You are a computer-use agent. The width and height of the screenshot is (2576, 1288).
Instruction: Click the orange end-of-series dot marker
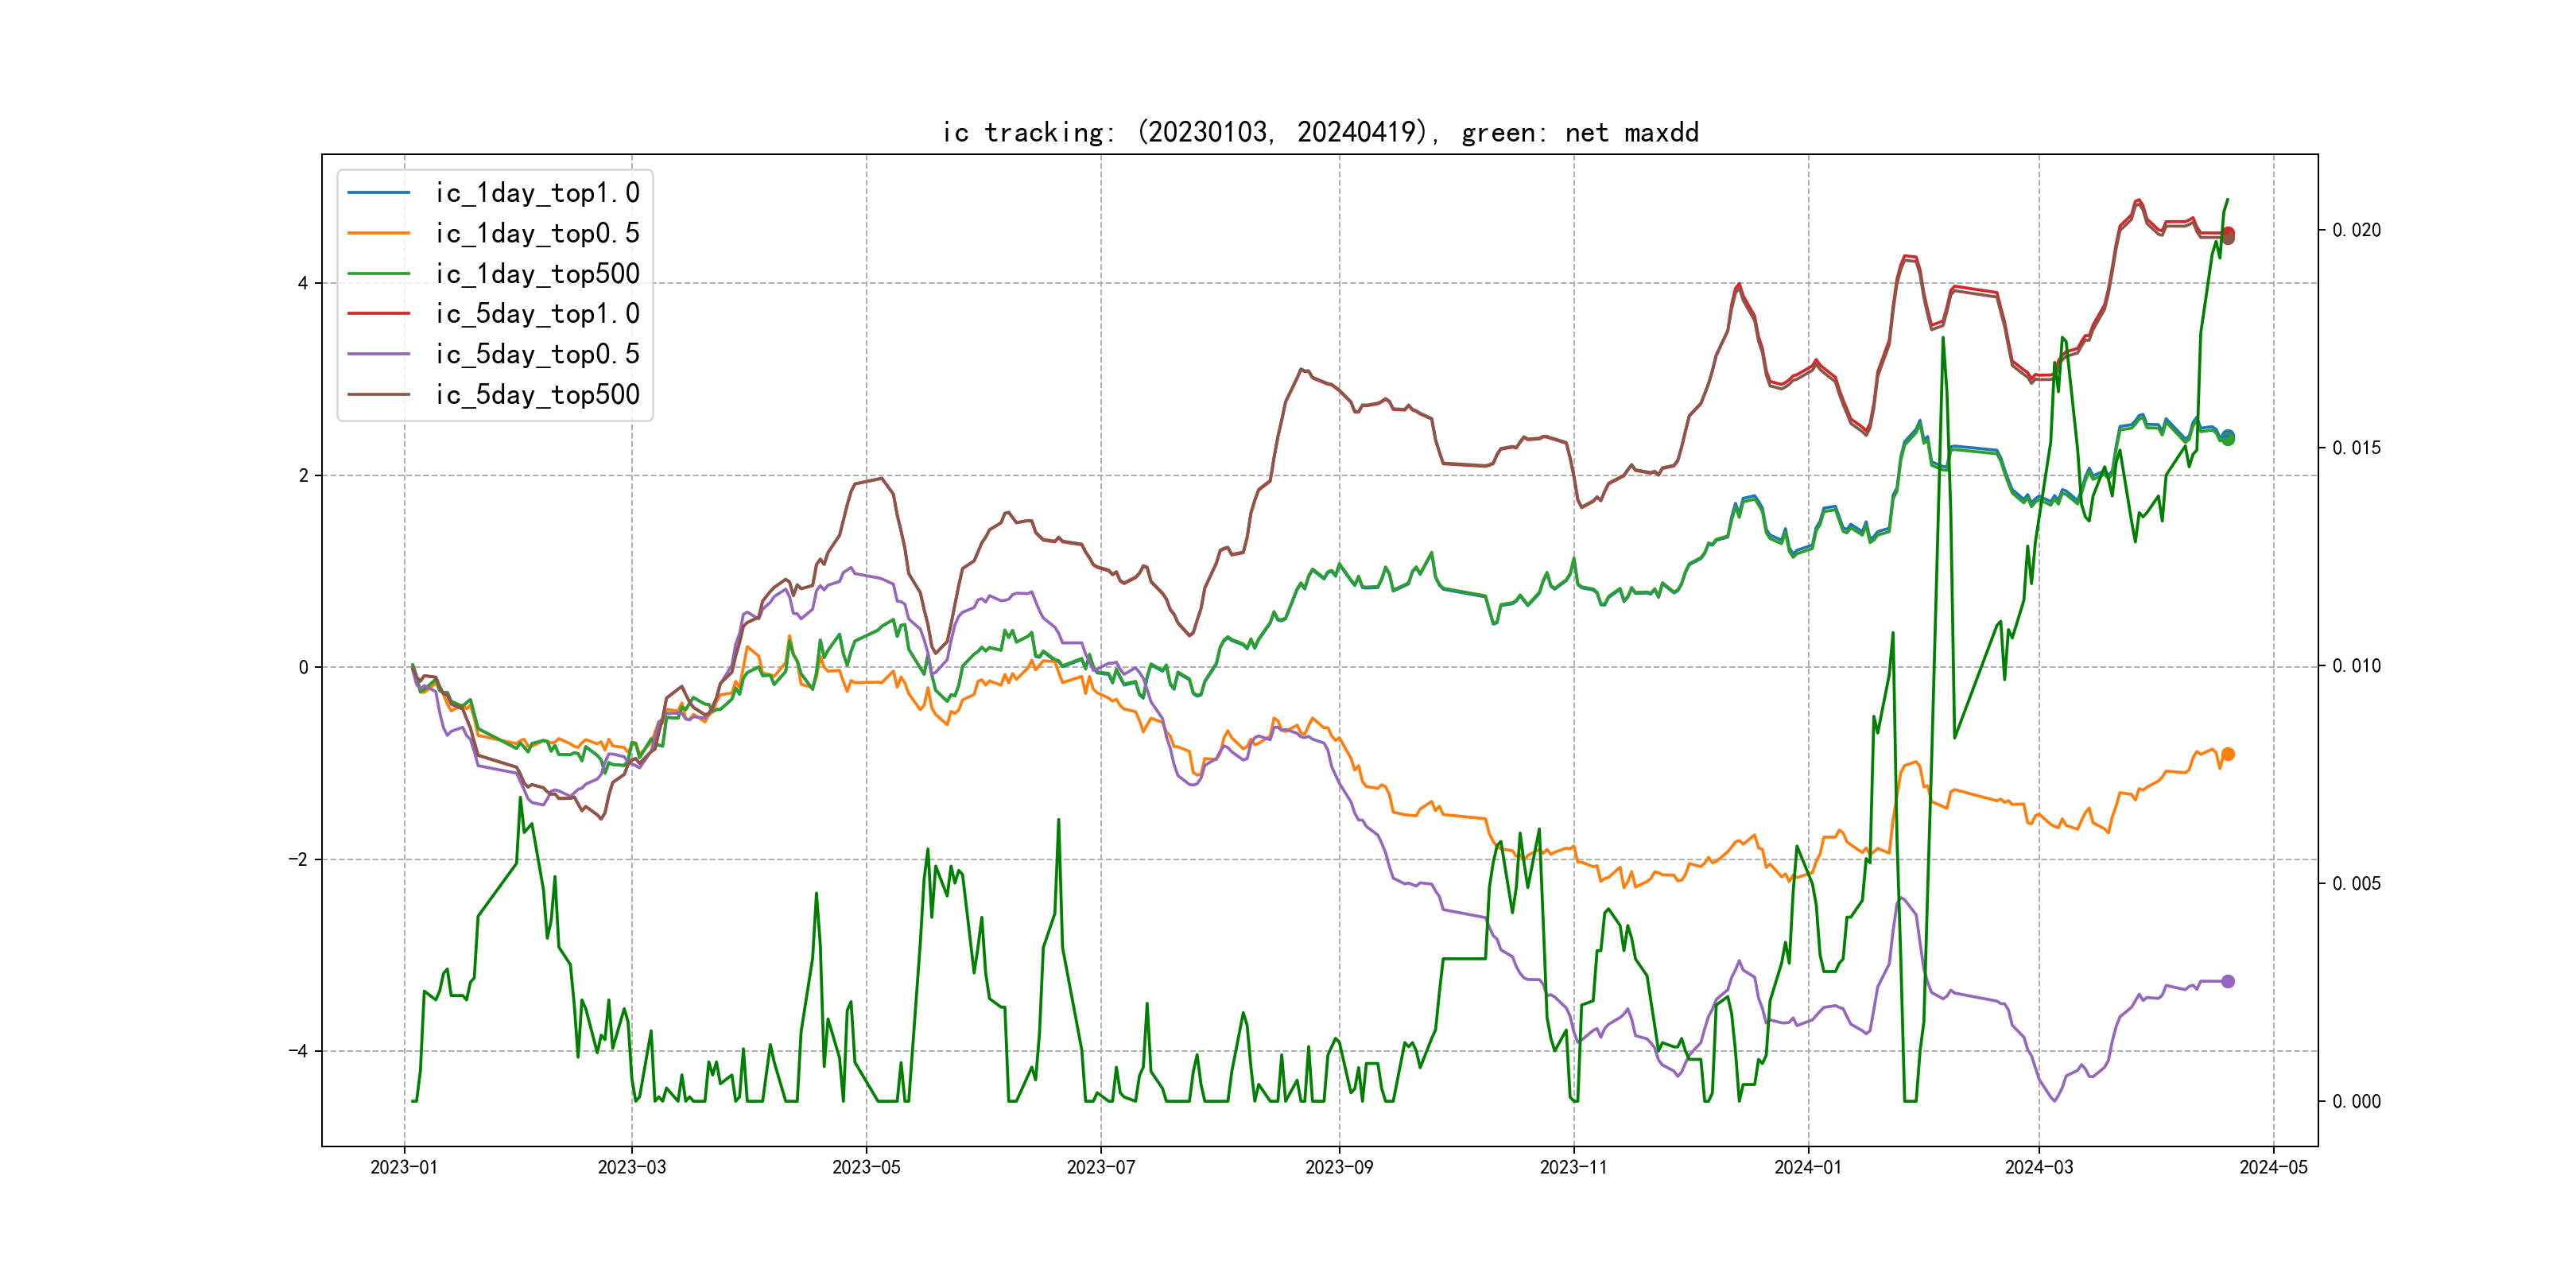[2227, 754]
